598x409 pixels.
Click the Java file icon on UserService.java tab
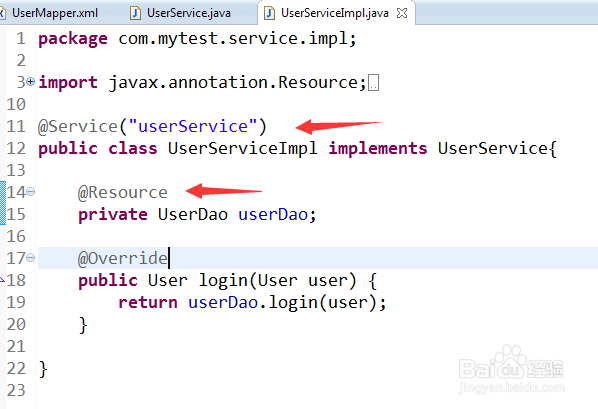pos(135,13)
